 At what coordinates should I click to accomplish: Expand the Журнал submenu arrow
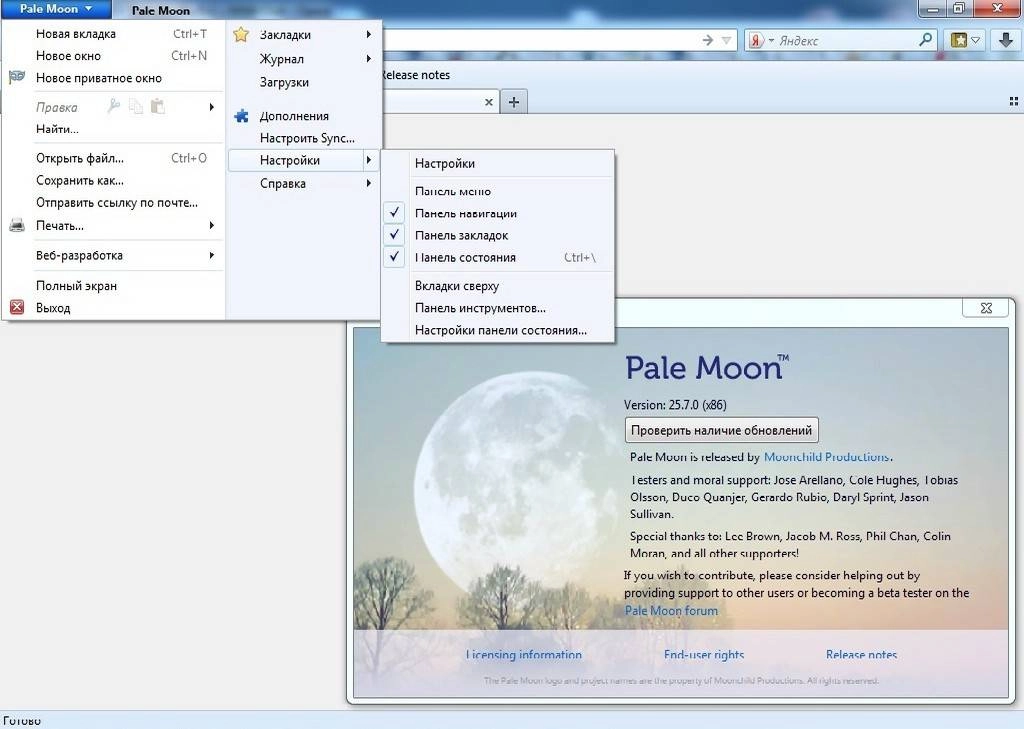coord(369,58)
